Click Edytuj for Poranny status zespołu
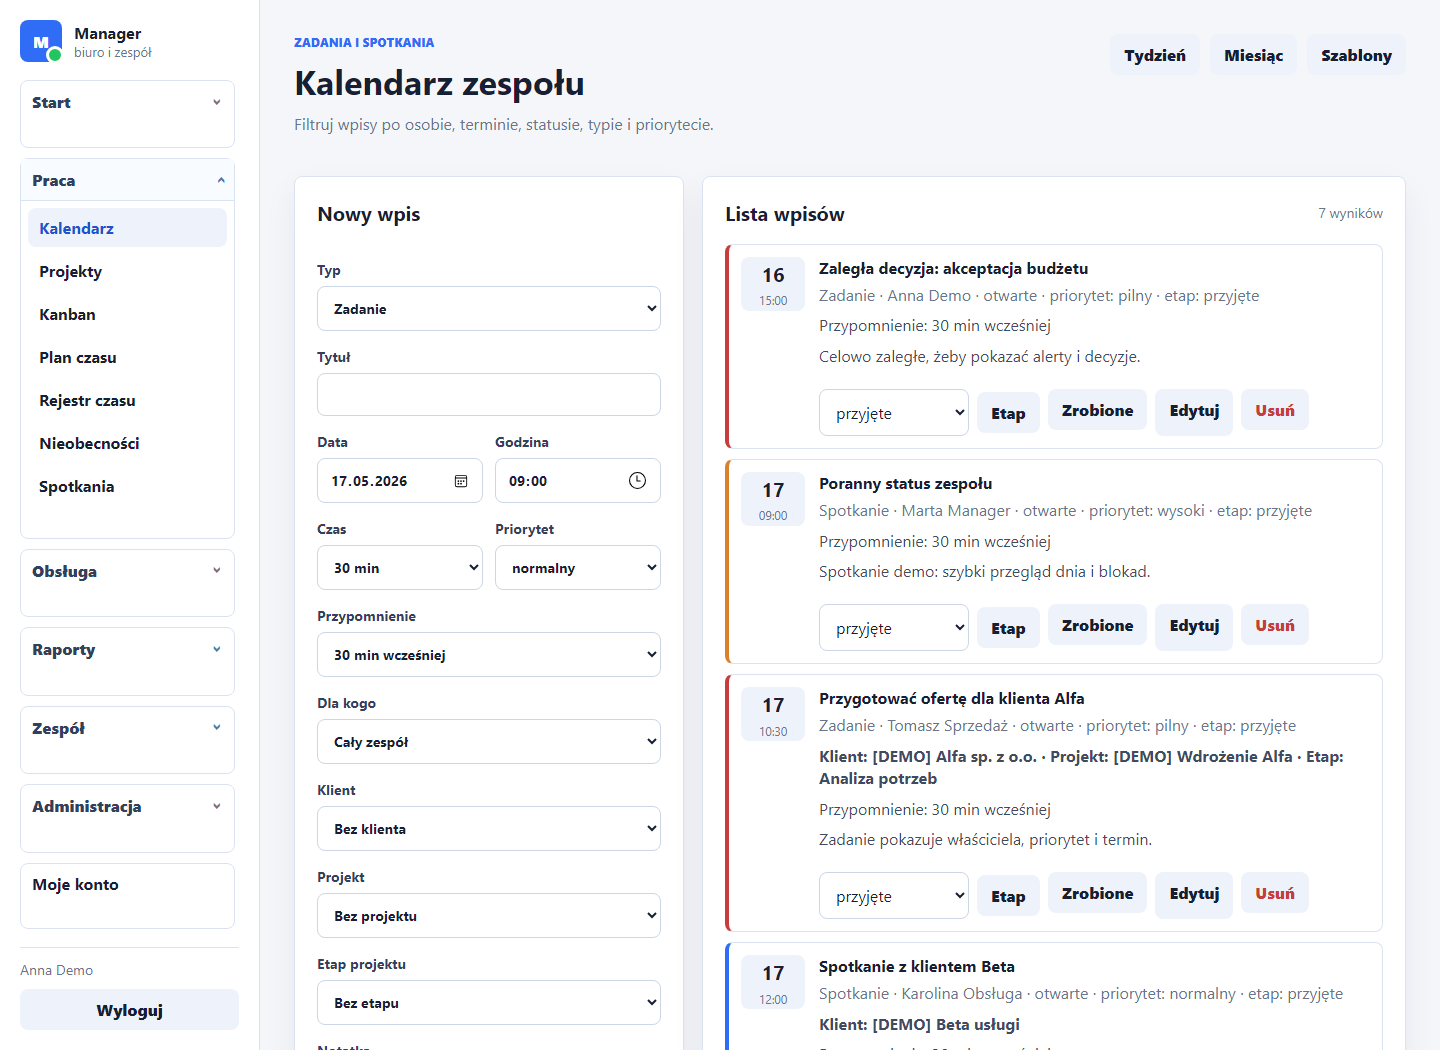 [x=1194, y=625]
